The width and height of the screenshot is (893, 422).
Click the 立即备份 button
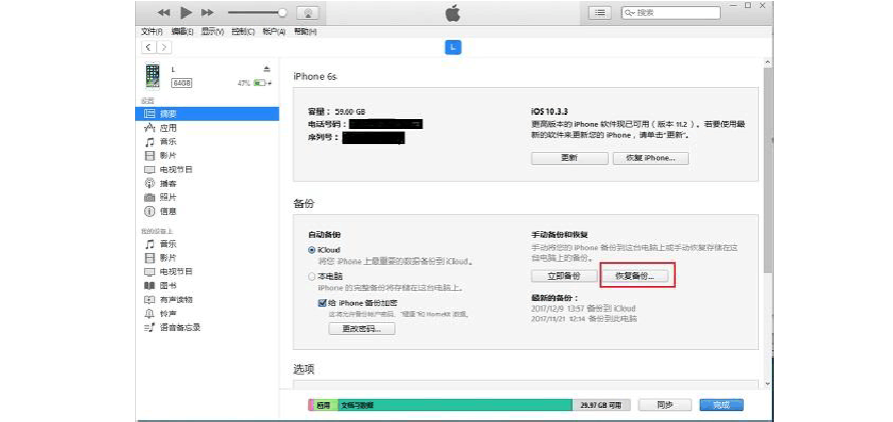[564, 276]
